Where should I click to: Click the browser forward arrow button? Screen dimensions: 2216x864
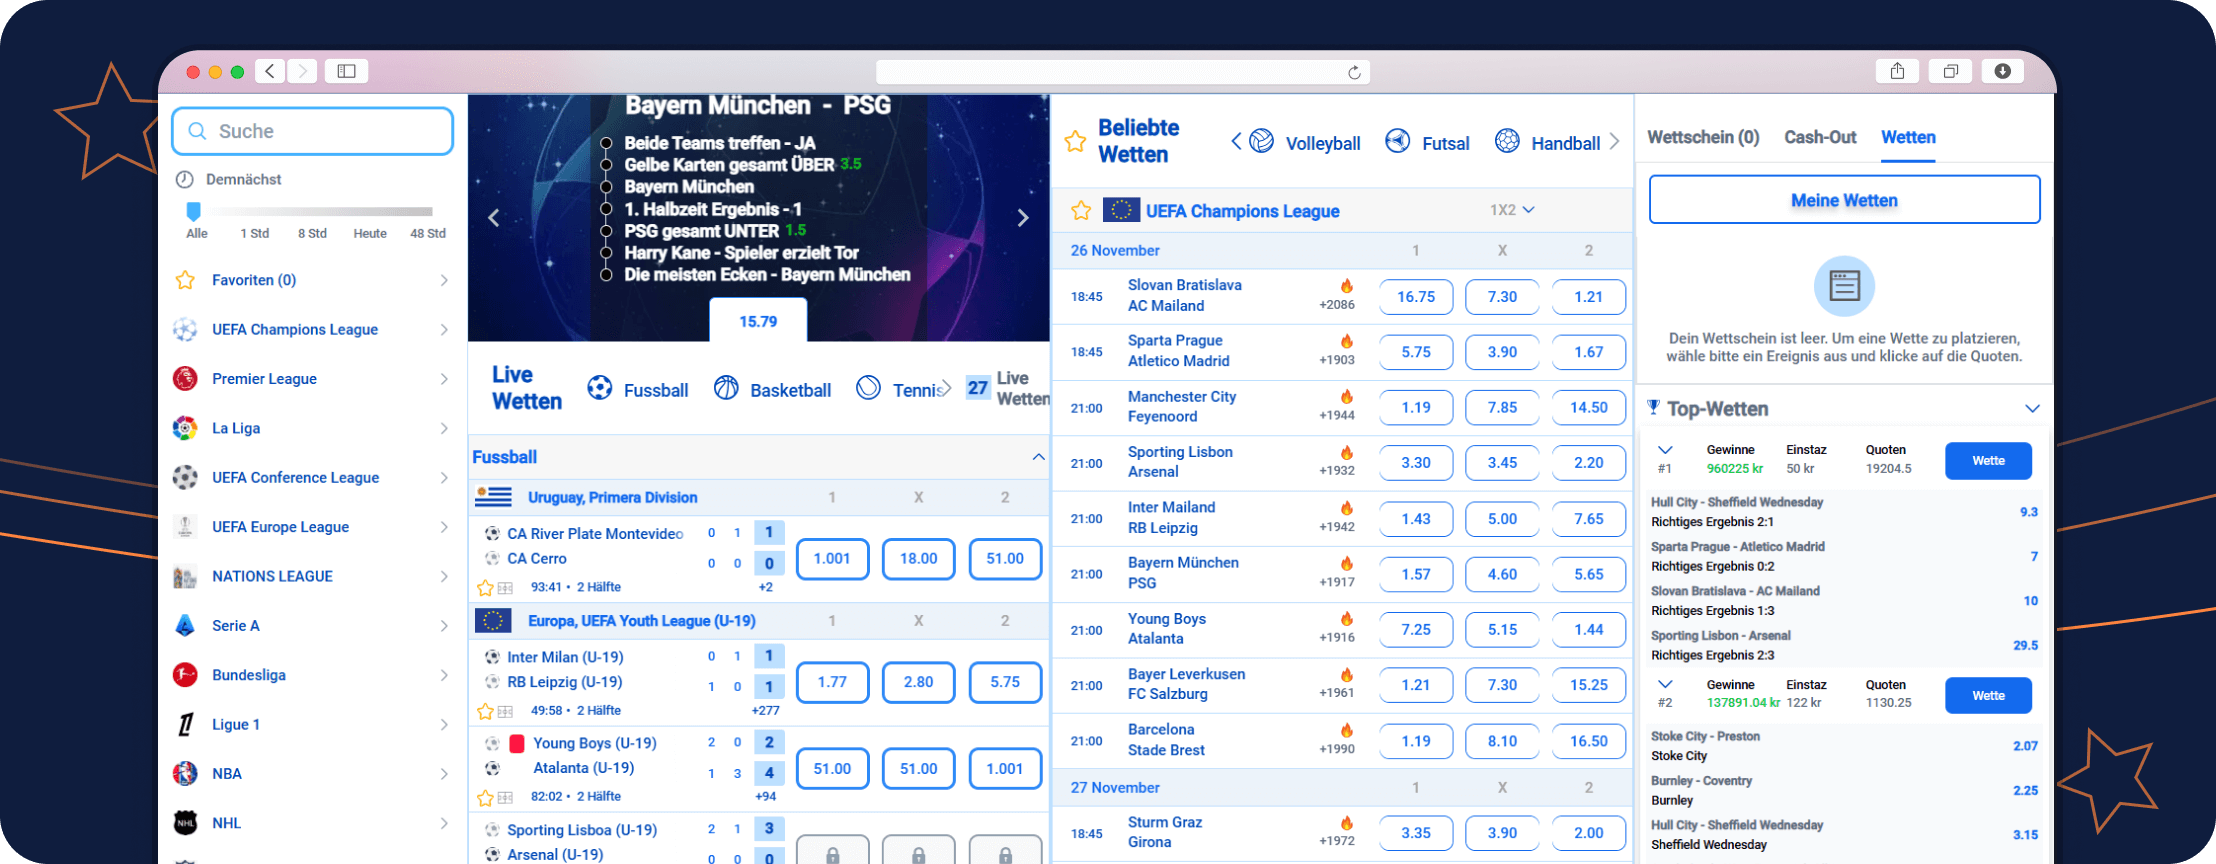point(302,71)
